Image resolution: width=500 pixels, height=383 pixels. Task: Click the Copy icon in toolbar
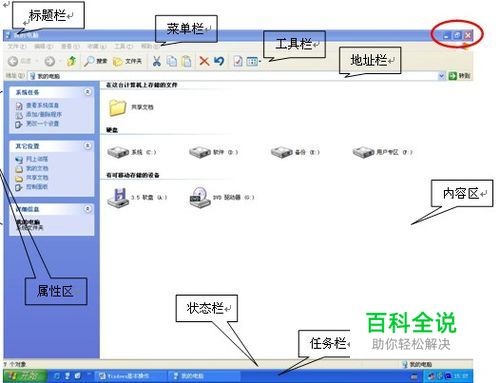172,61
